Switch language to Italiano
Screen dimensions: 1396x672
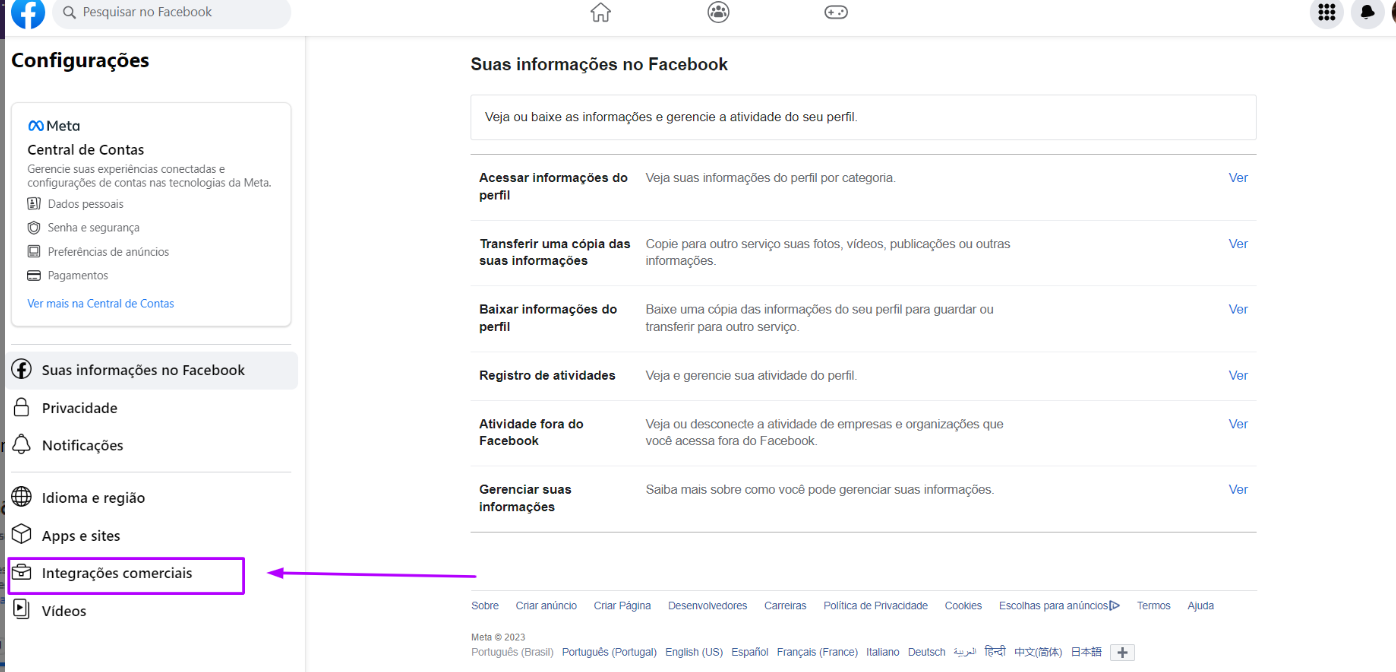pos(883,652)
